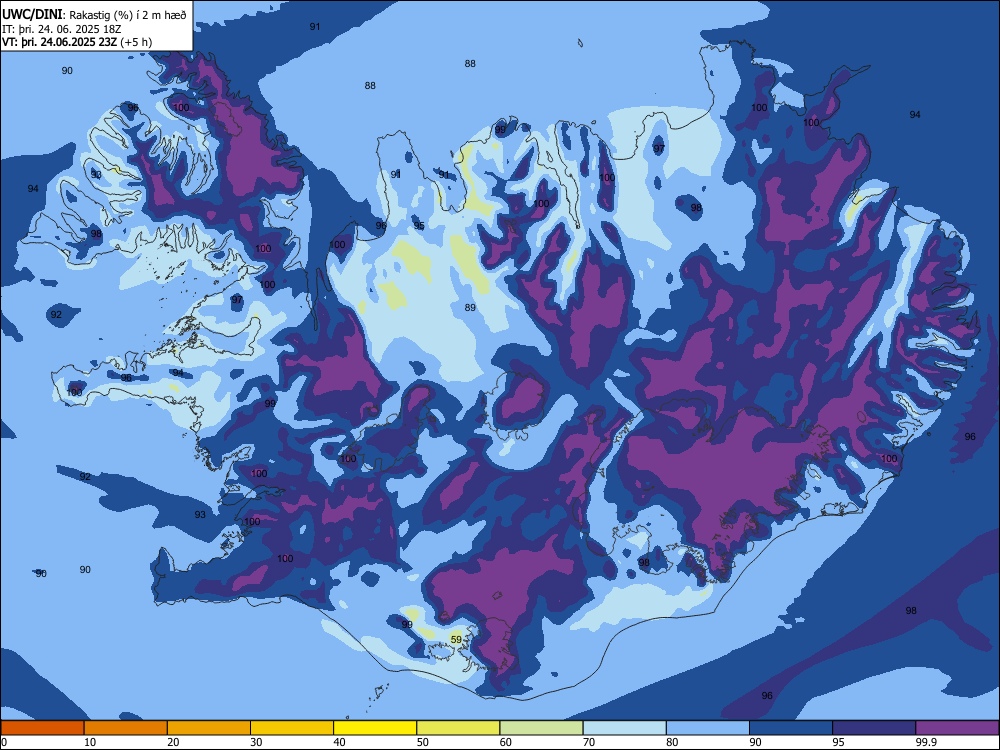Click the legend tick label '99.9'

(925, 742)
